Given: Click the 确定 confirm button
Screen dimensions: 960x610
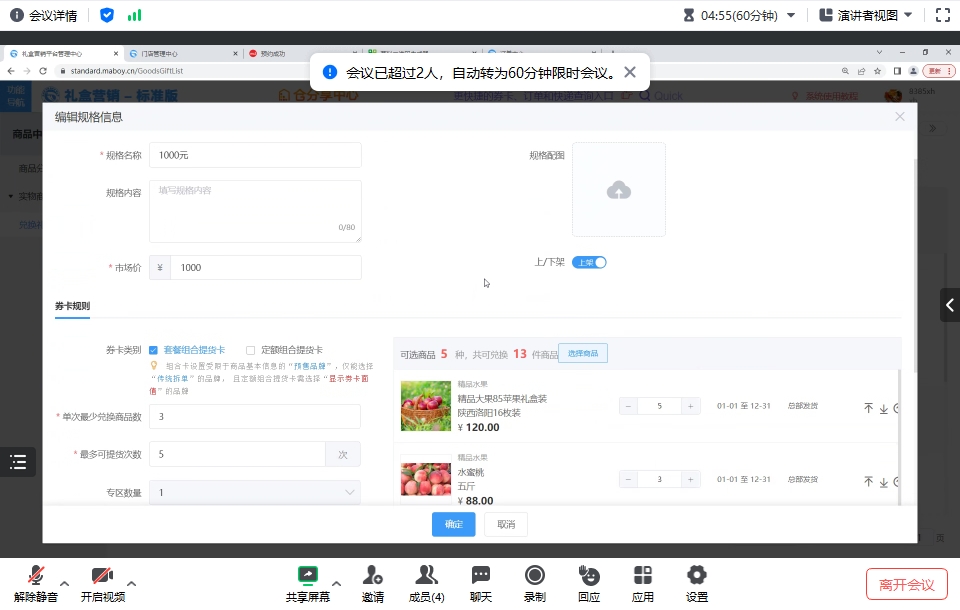Looking at the screenshot, I should 453,524.
